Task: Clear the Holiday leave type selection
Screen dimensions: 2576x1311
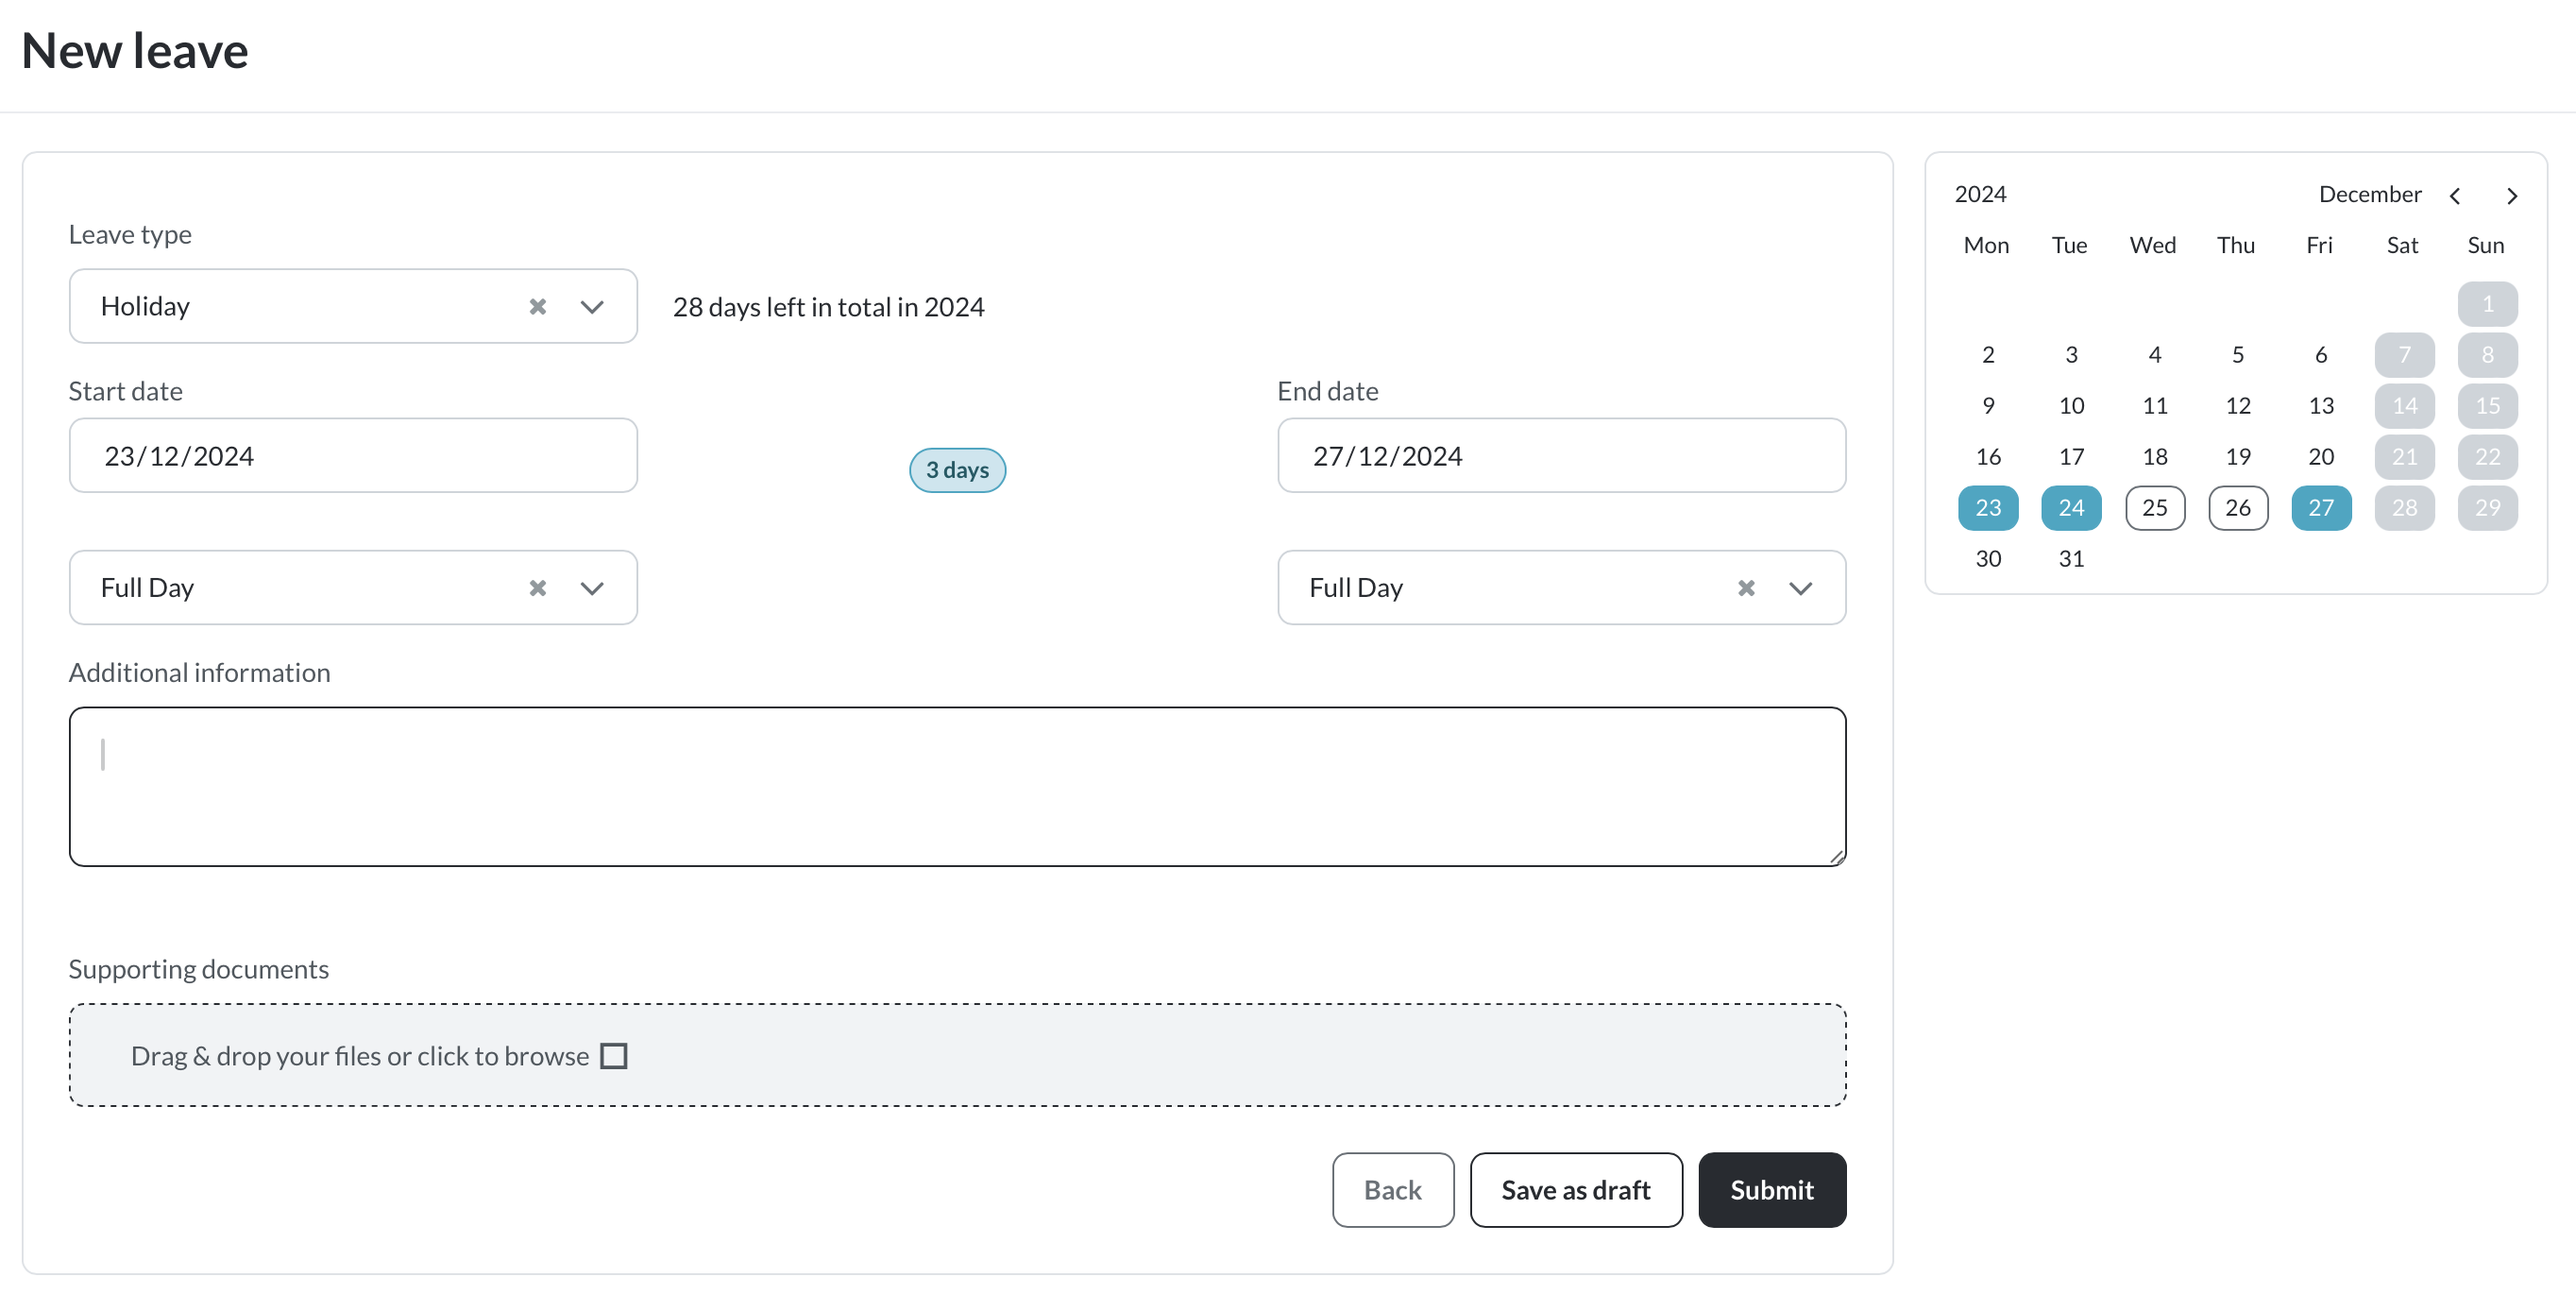Action: point(537,306)
